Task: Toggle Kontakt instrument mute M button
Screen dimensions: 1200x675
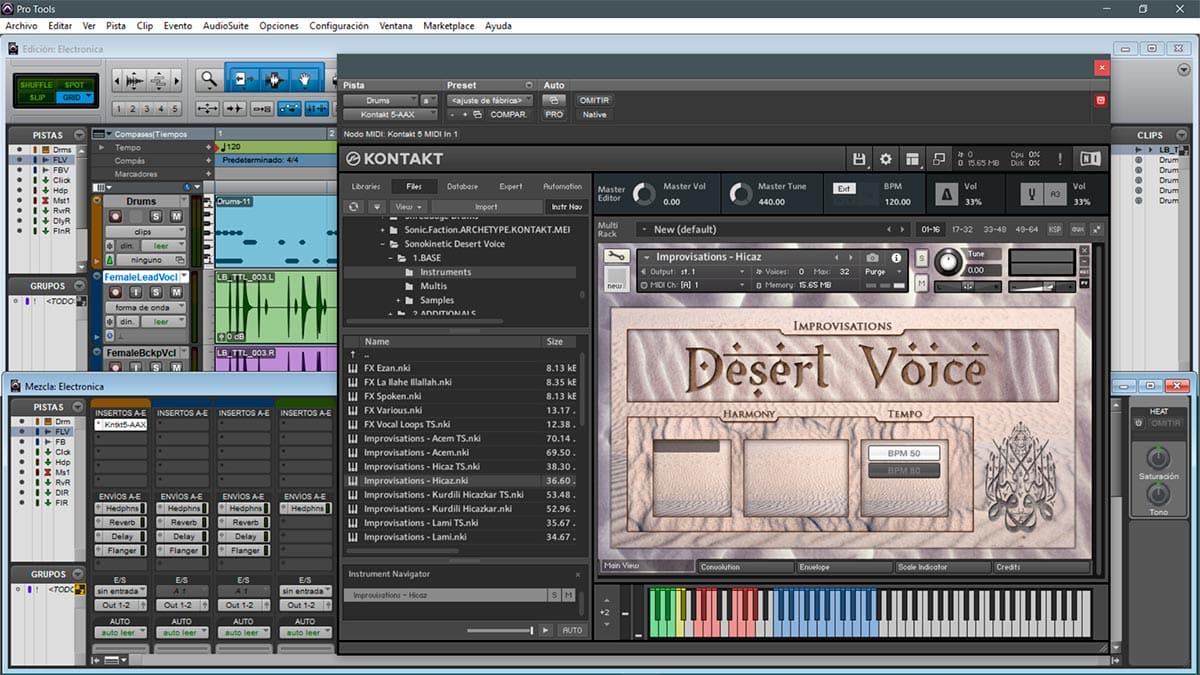Action: (922, 284)
